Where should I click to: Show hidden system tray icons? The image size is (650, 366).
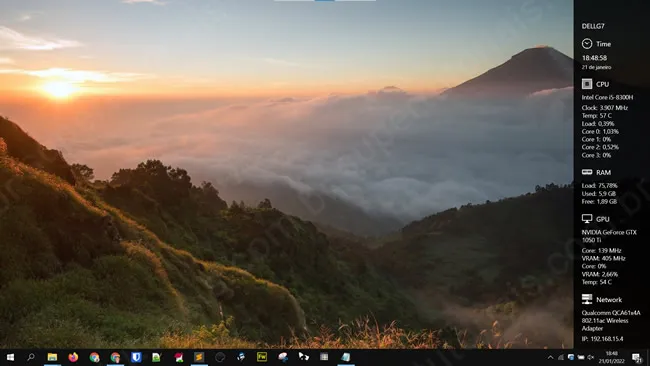coord(551,357)
